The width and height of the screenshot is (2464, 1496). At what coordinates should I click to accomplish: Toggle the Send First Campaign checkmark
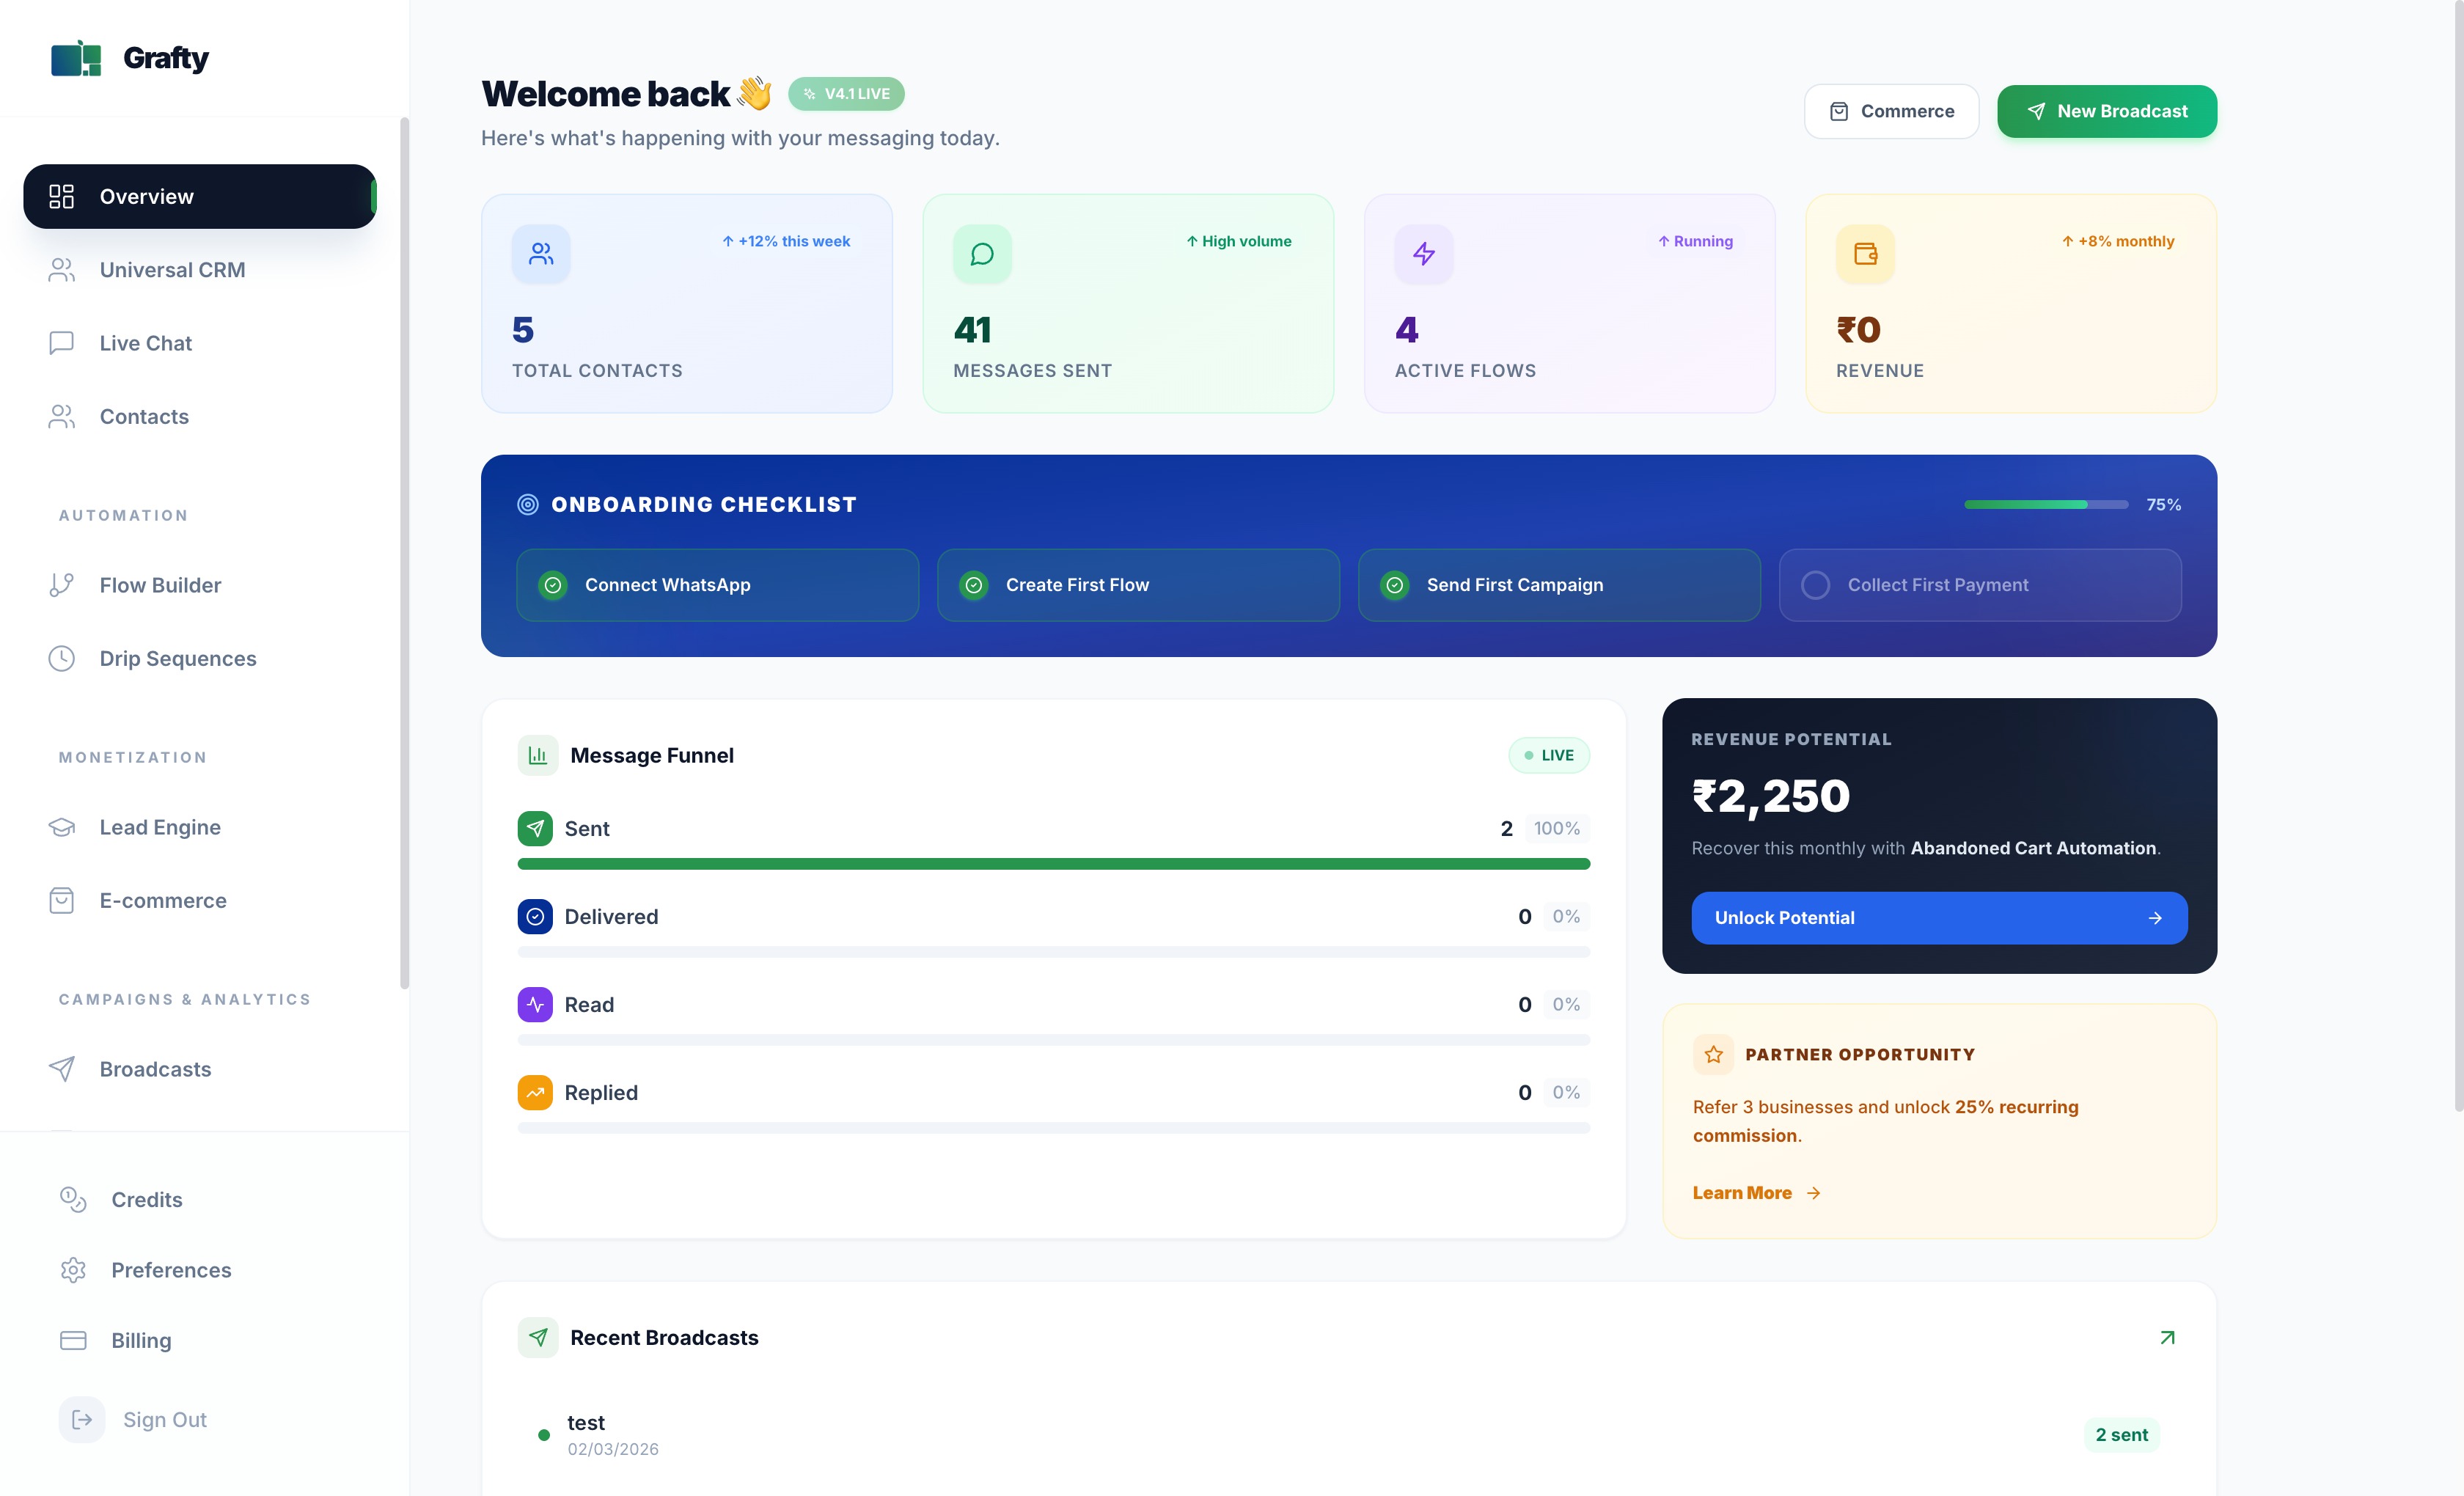[x=1395, y=585]
